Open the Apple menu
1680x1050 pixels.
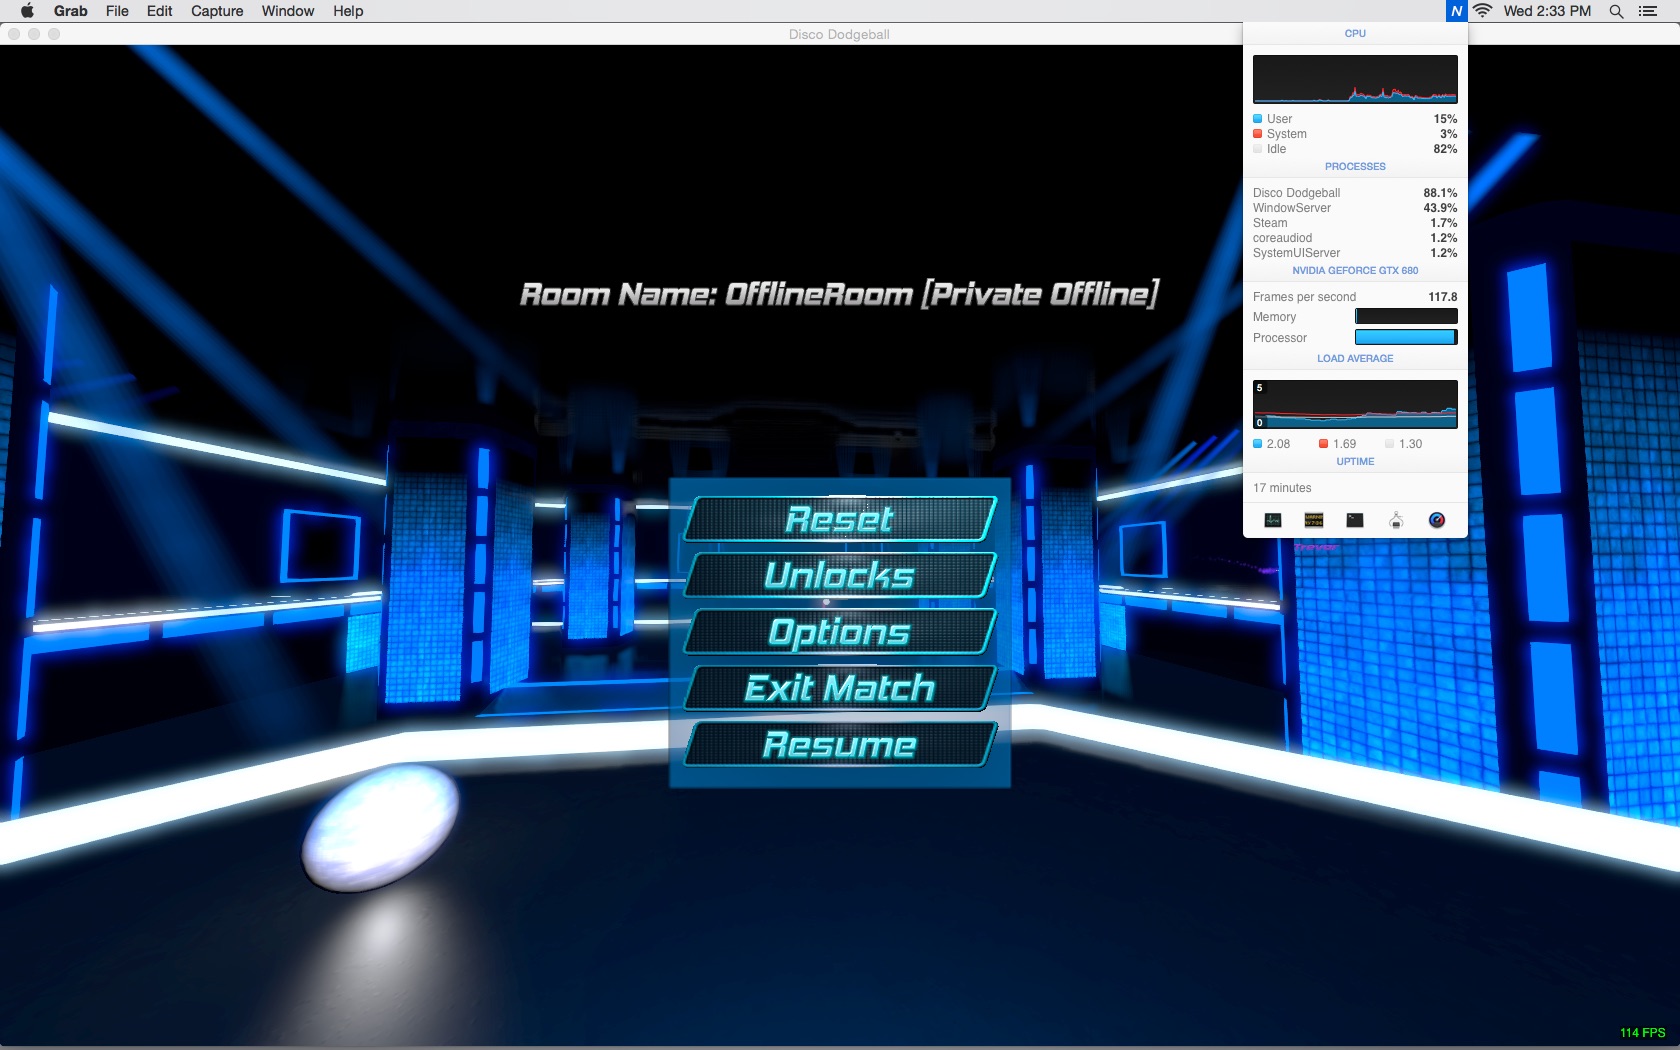(x=27, y=11)
